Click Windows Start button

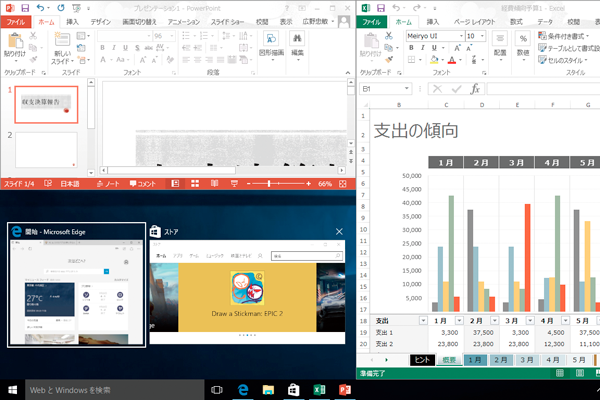(12, 390)
